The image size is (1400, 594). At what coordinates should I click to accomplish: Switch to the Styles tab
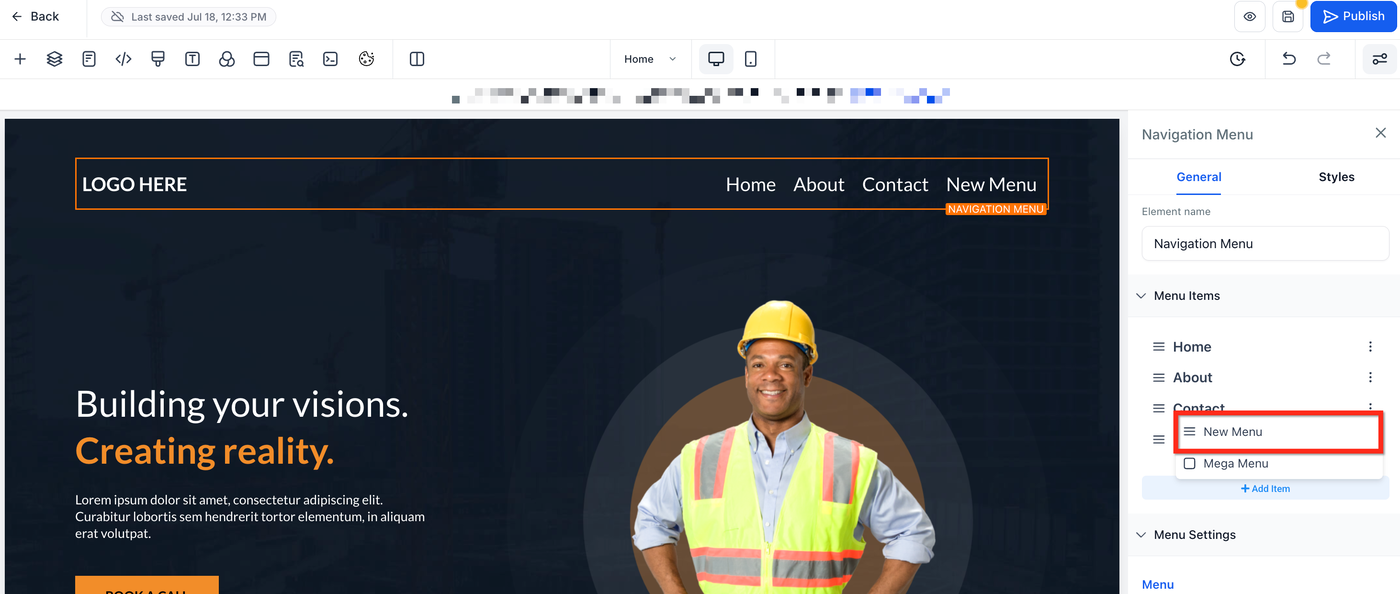tap(1336, 177)
